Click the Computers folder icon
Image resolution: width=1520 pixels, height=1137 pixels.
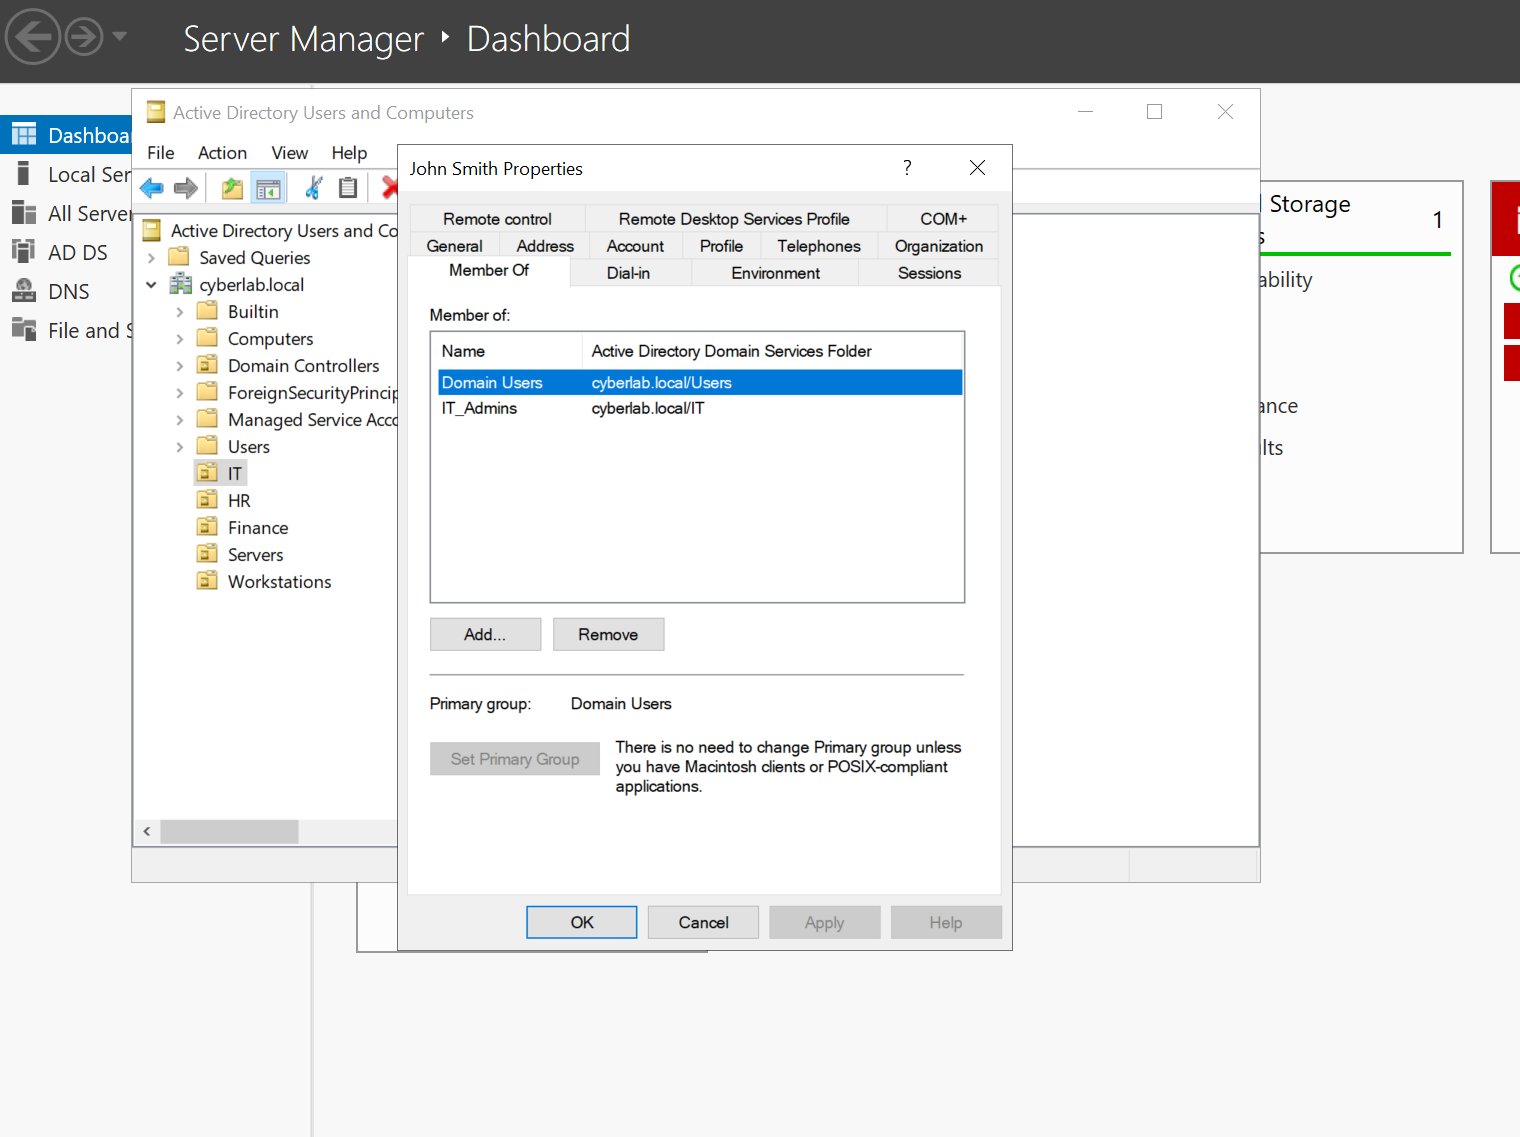(207, 339)
